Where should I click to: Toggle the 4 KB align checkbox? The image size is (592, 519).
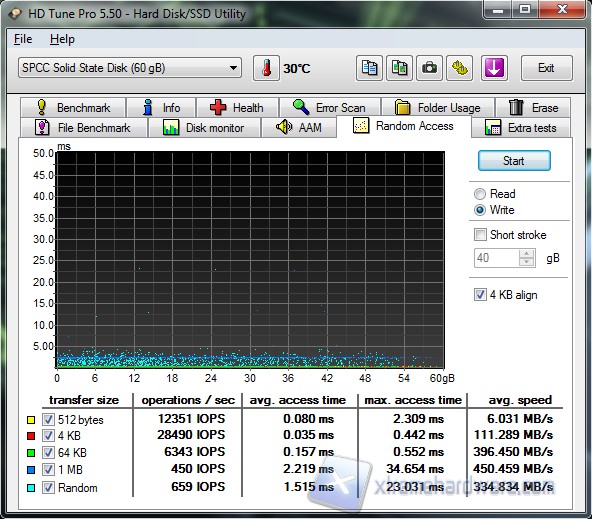[x=480, y=295]
